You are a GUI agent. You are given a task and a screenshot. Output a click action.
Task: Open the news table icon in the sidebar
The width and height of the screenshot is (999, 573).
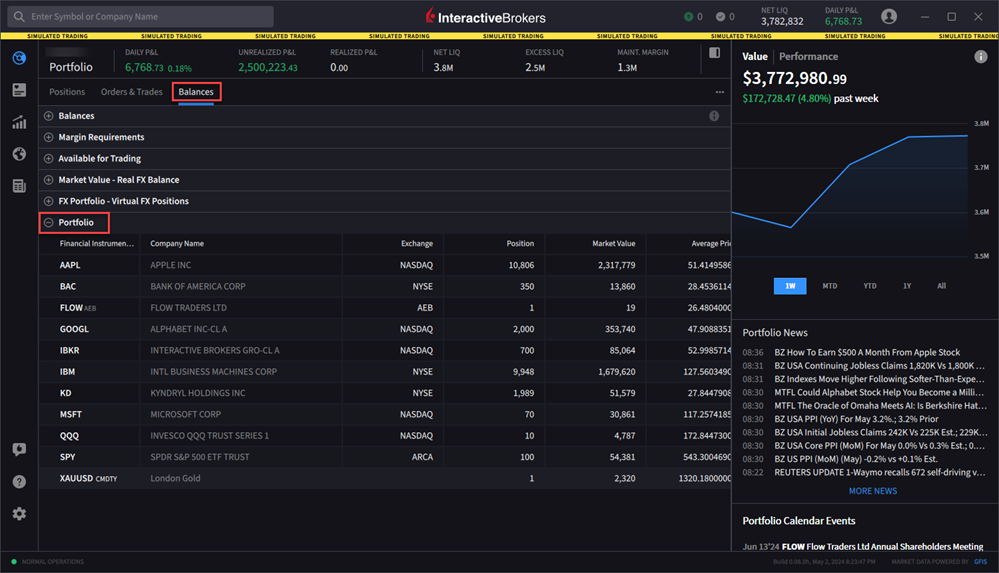click(19, 185)
